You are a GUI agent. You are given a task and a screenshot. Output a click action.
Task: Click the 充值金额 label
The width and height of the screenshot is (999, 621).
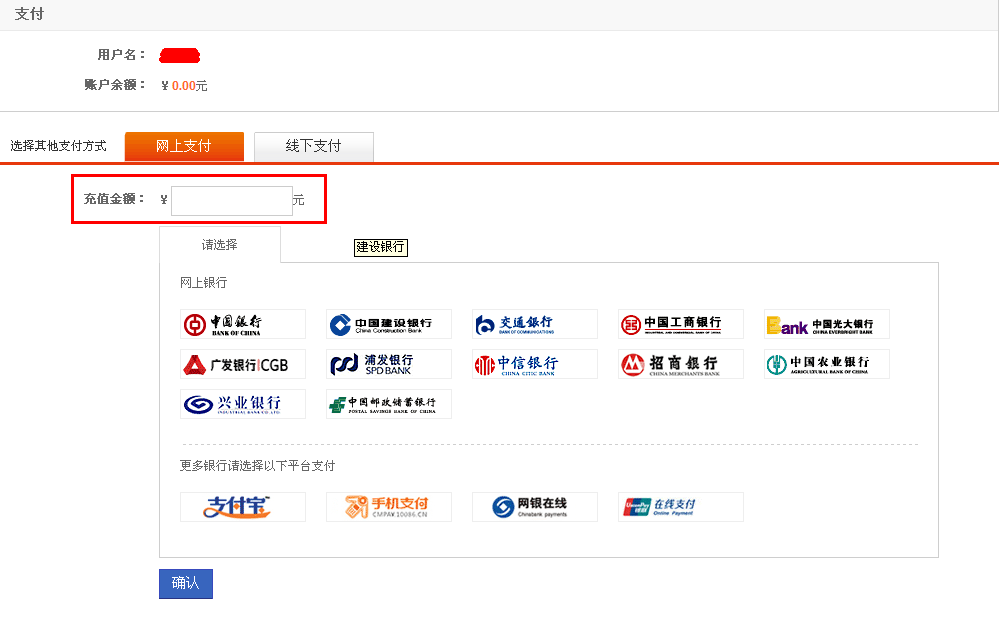click(x=114, y=199)
